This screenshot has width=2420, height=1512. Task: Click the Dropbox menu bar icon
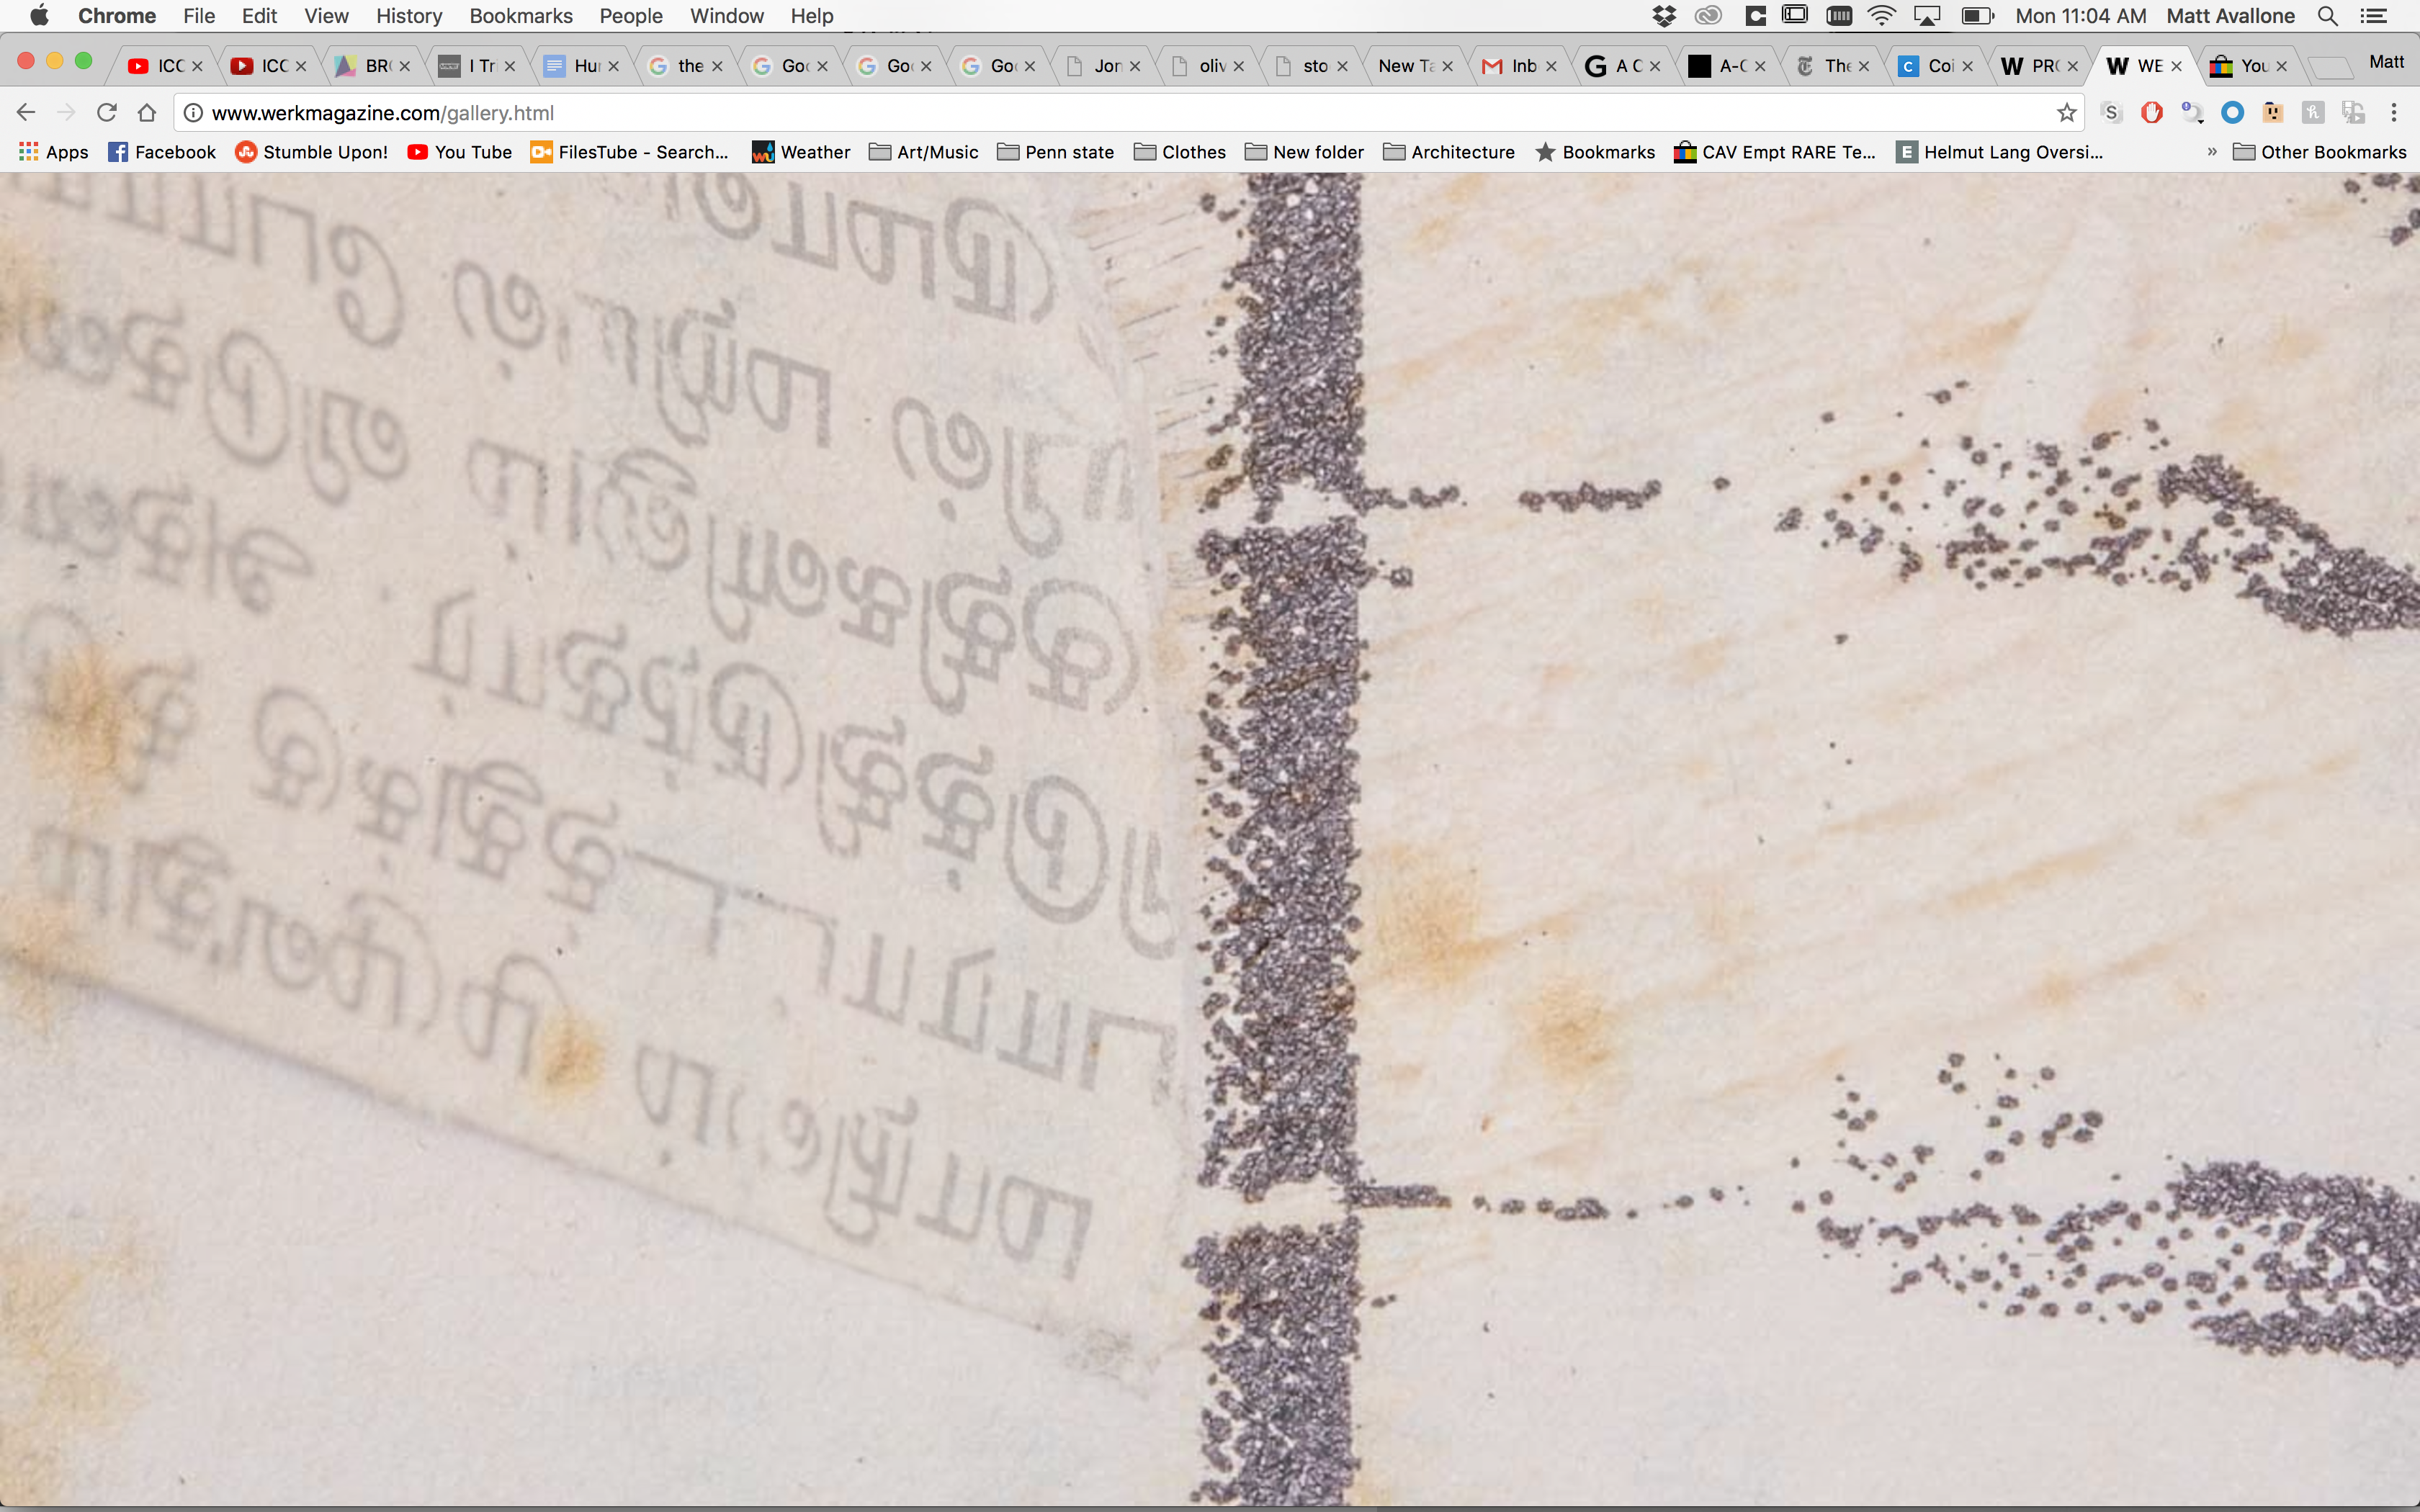pyautogui.click(x=1664, y=16)
